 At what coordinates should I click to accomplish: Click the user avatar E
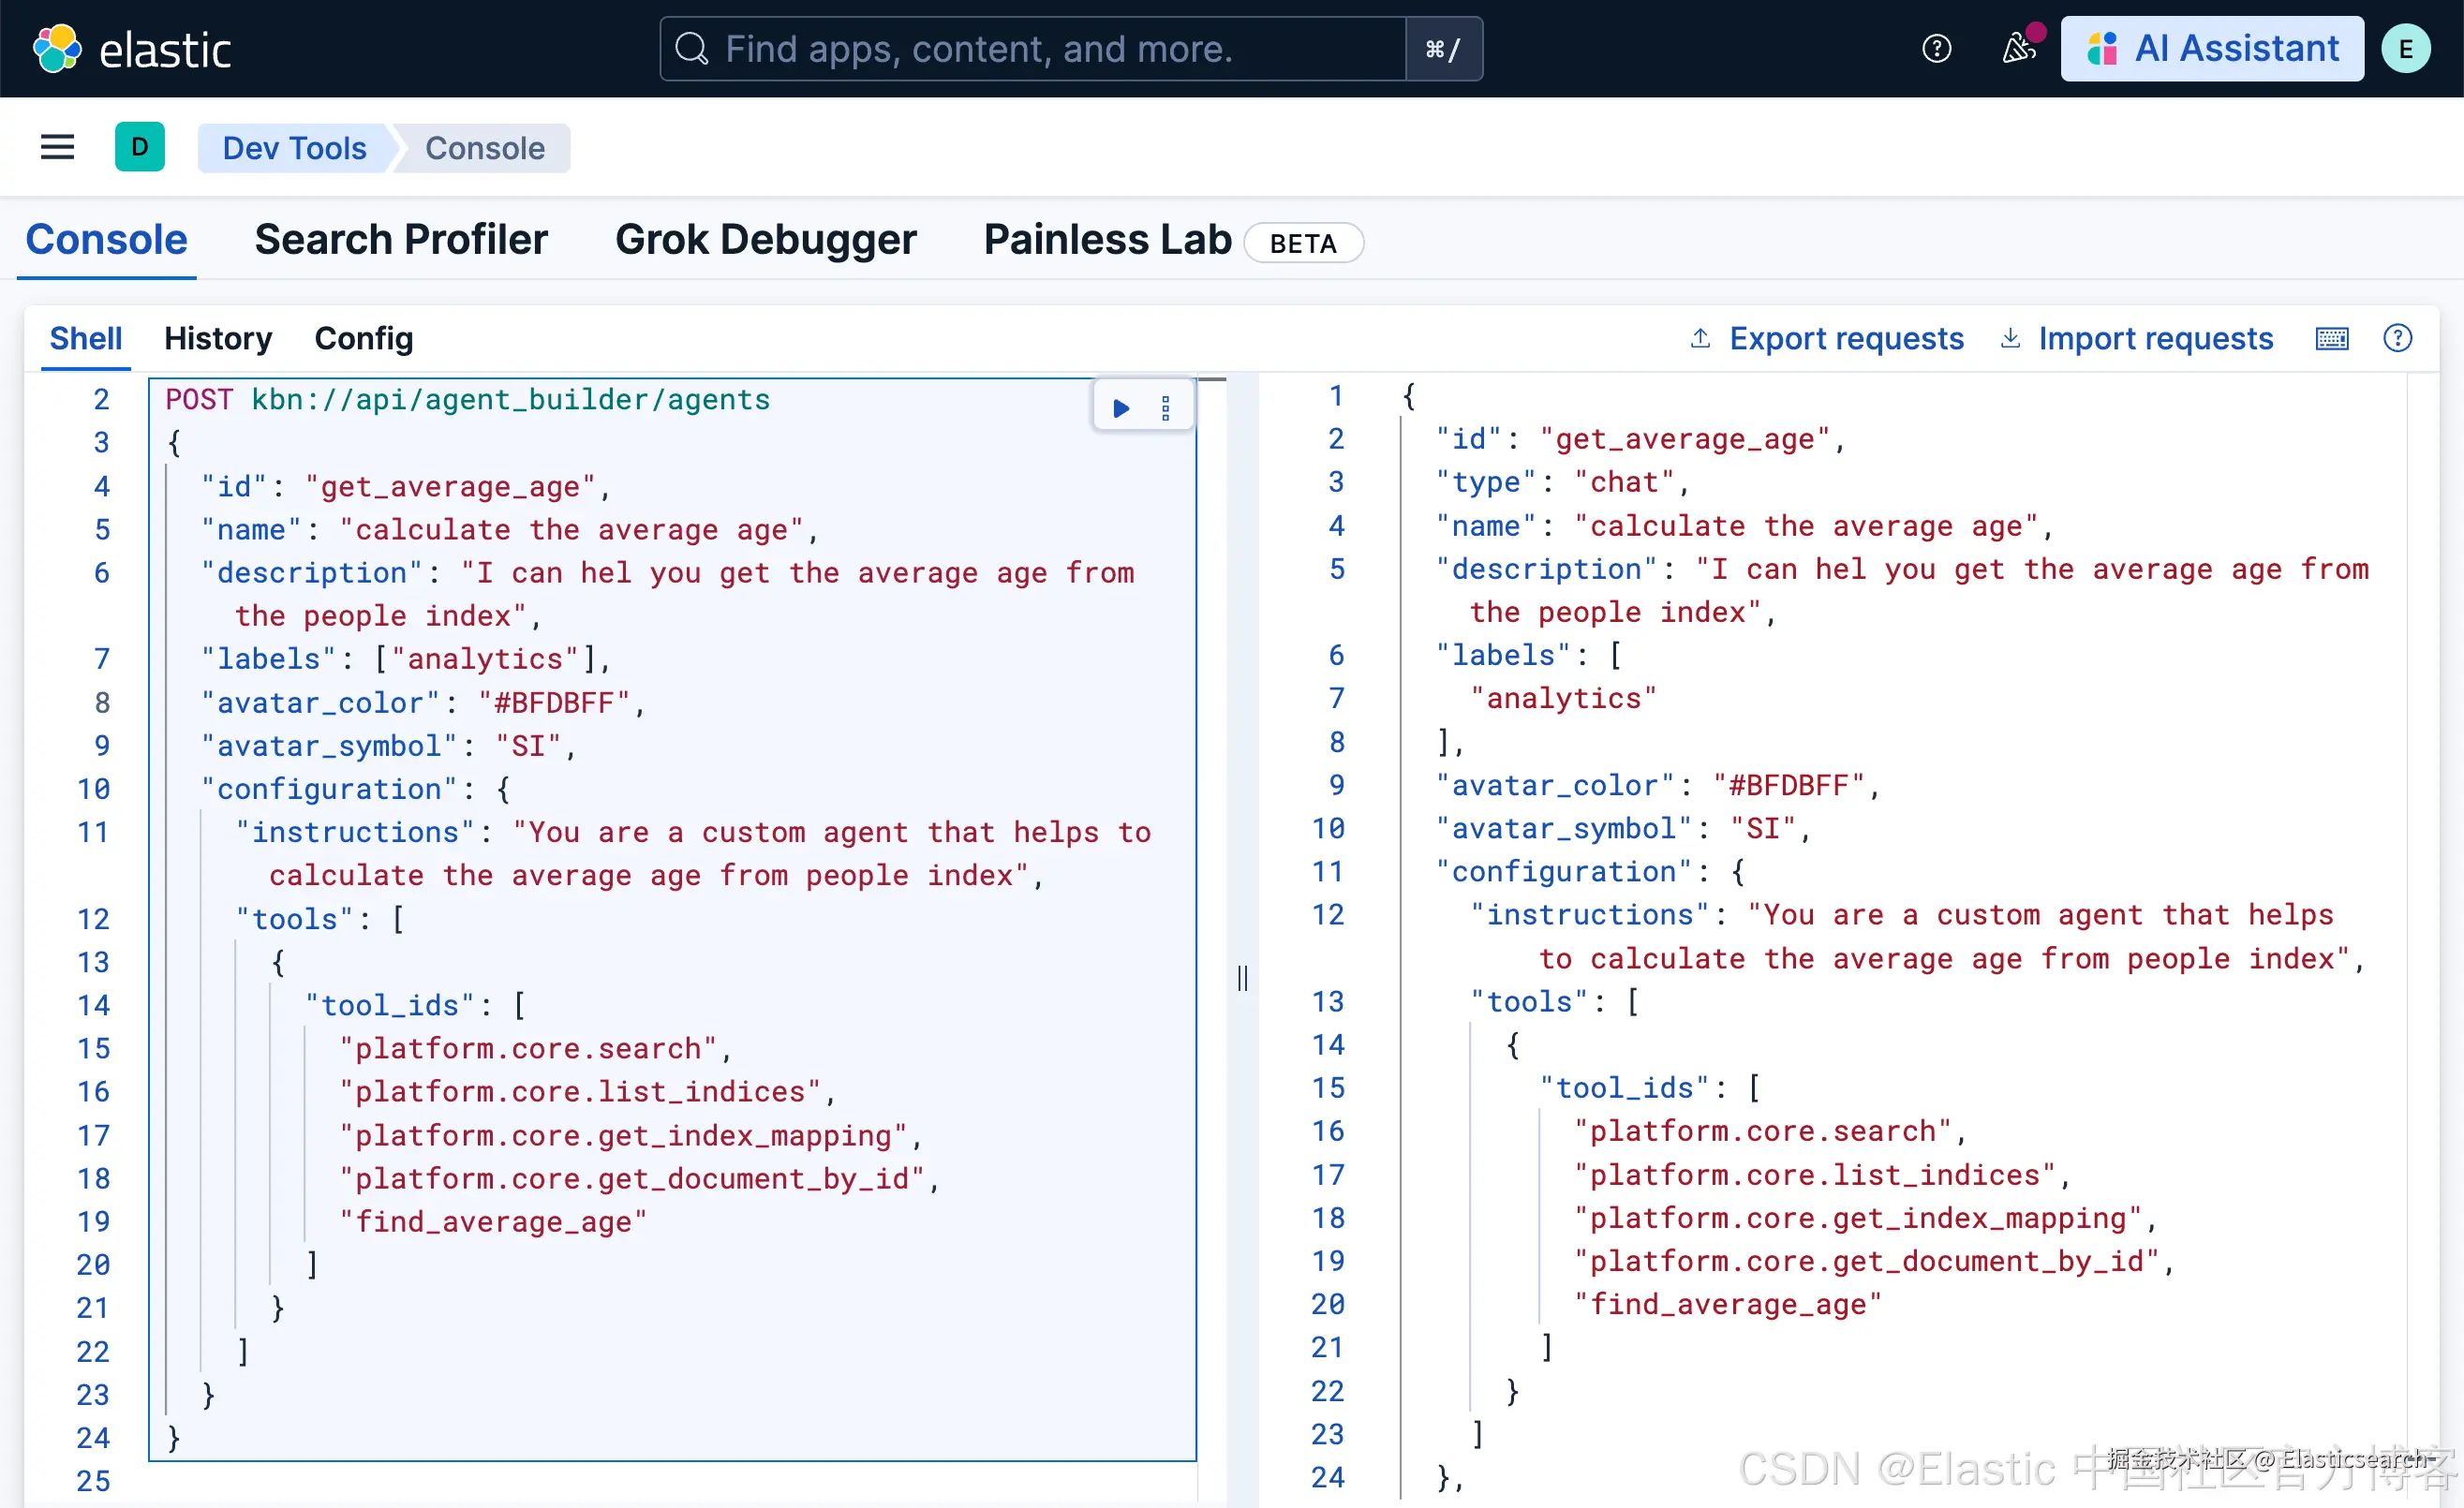point(2405,49)
